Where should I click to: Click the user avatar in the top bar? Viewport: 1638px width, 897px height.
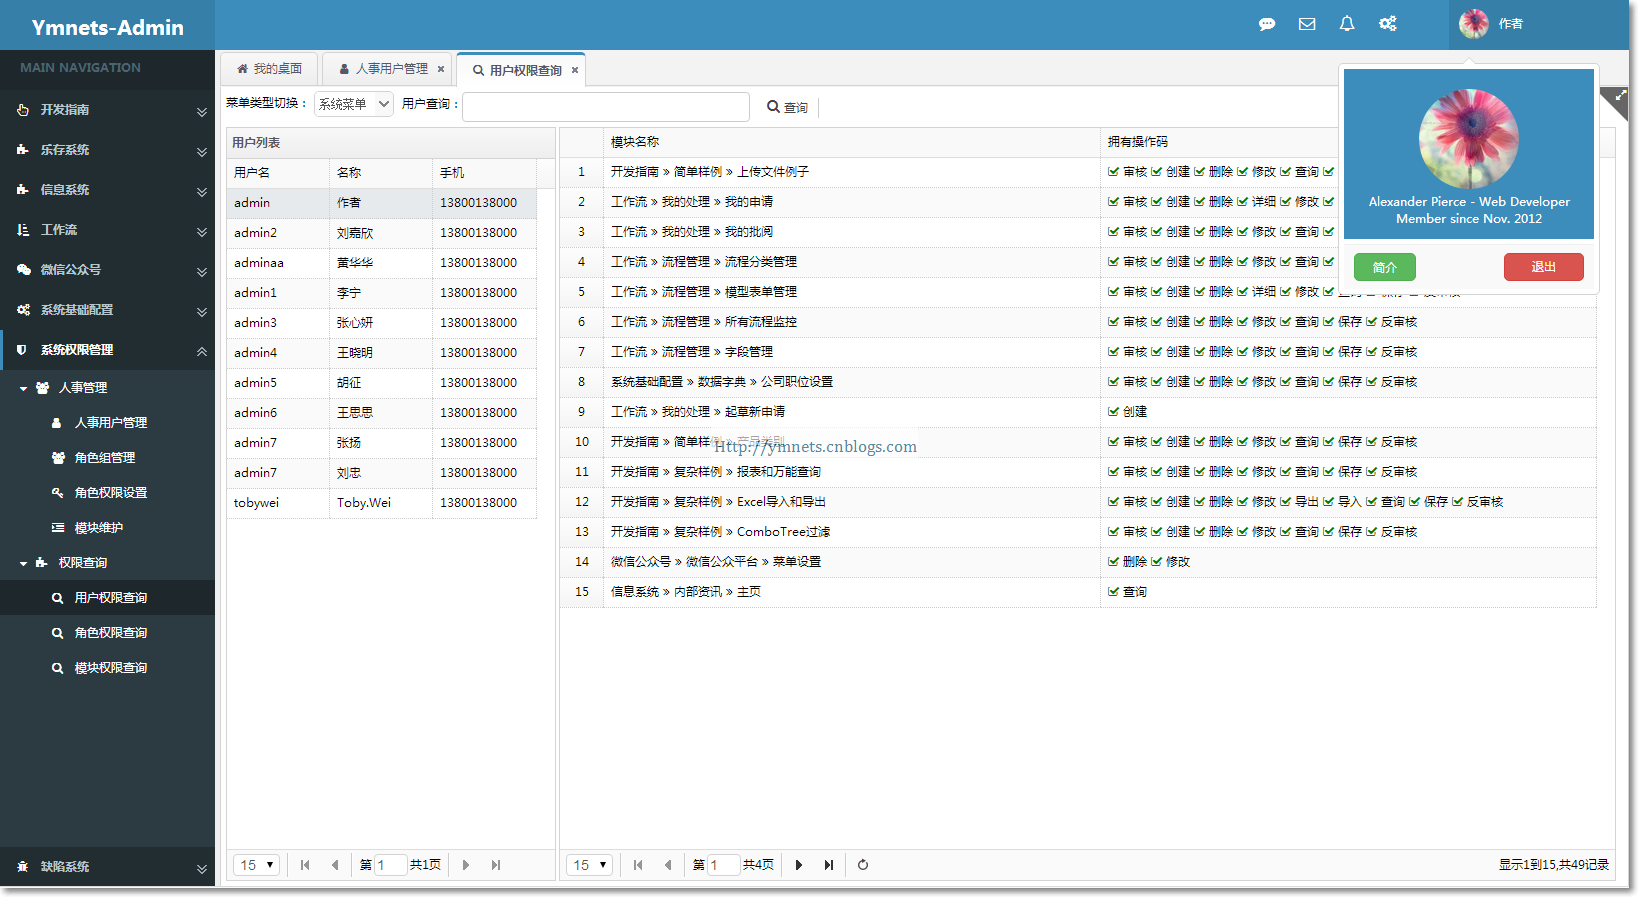coord(1473,24)
